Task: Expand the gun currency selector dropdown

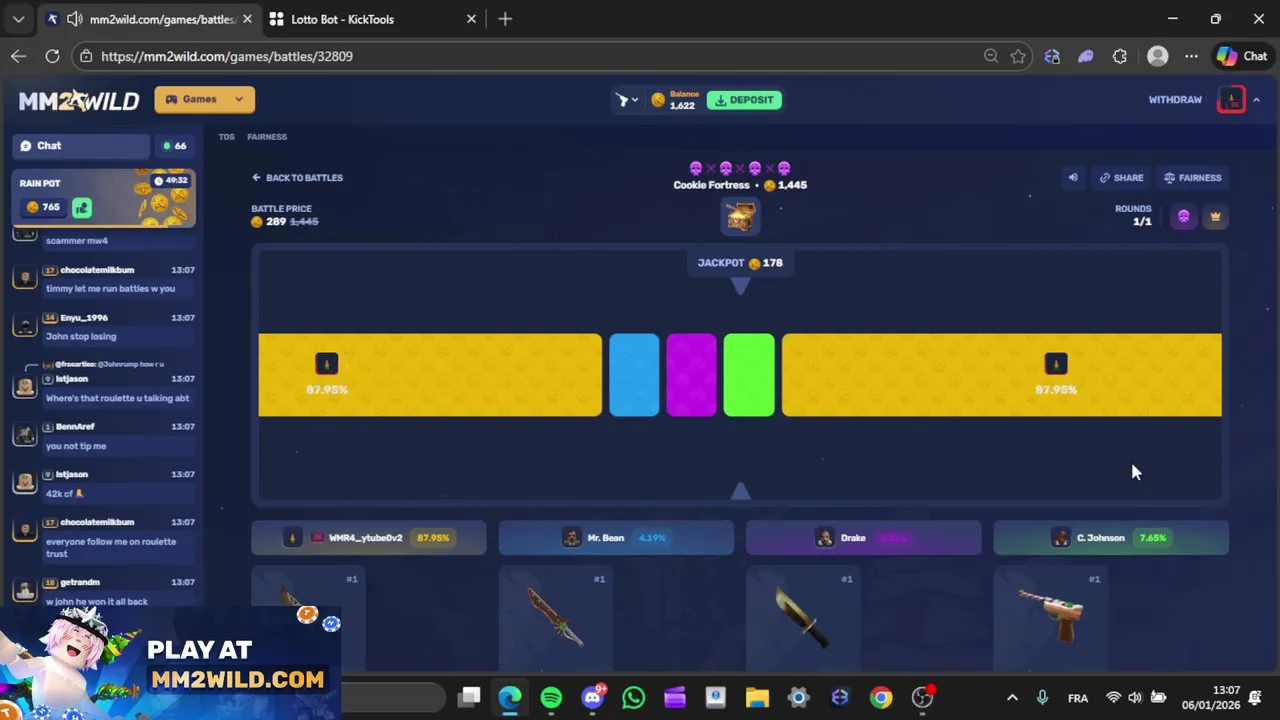Action: pyautogui.click(x=627, y=100)
